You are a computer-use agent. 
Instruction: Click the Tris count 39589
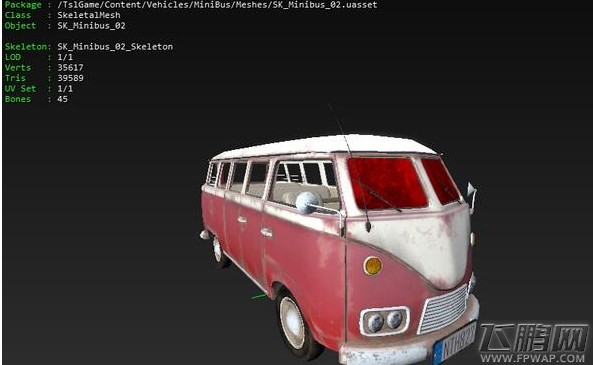click(x=70, y=78)
